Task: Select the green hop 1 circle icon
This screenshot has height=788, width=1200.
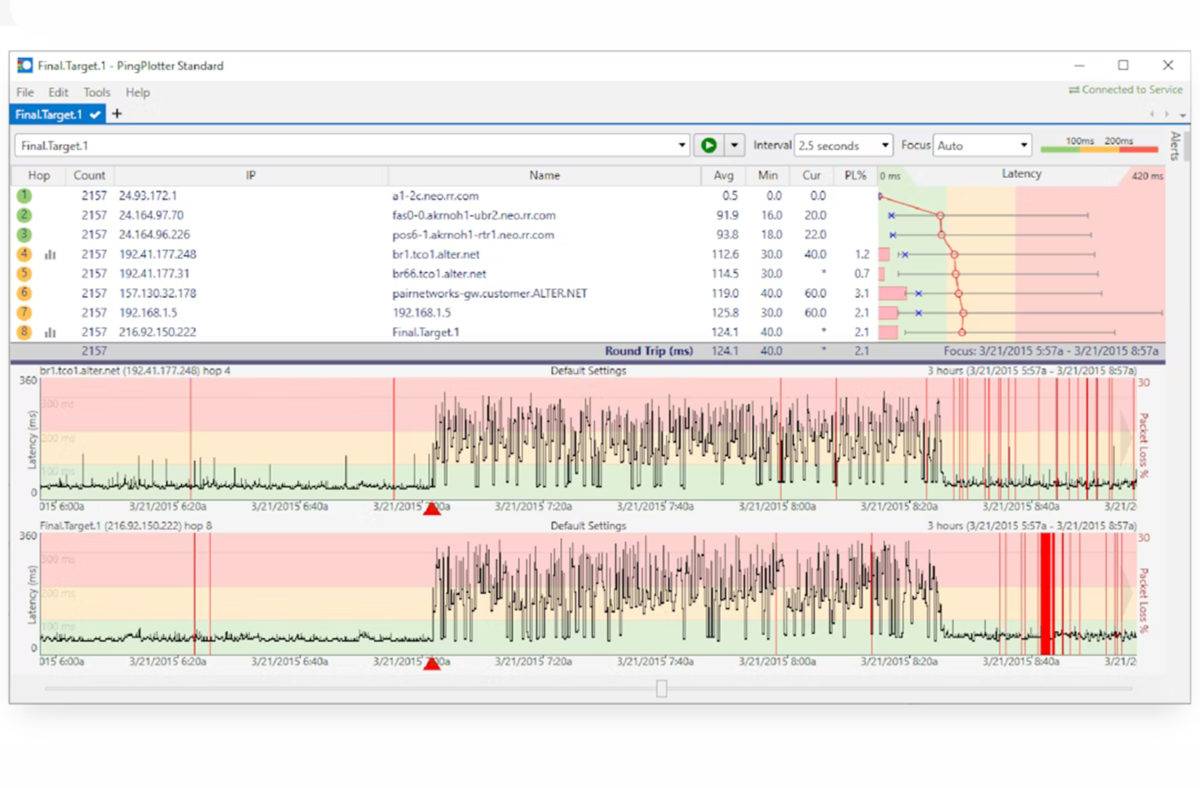Action: (24, 196)
